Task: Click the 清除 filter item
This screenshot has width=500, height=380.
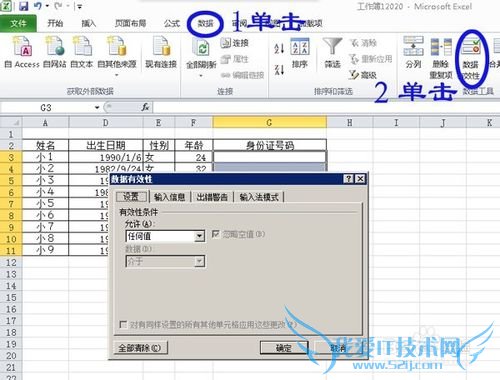Action: (x=363, y=43)
